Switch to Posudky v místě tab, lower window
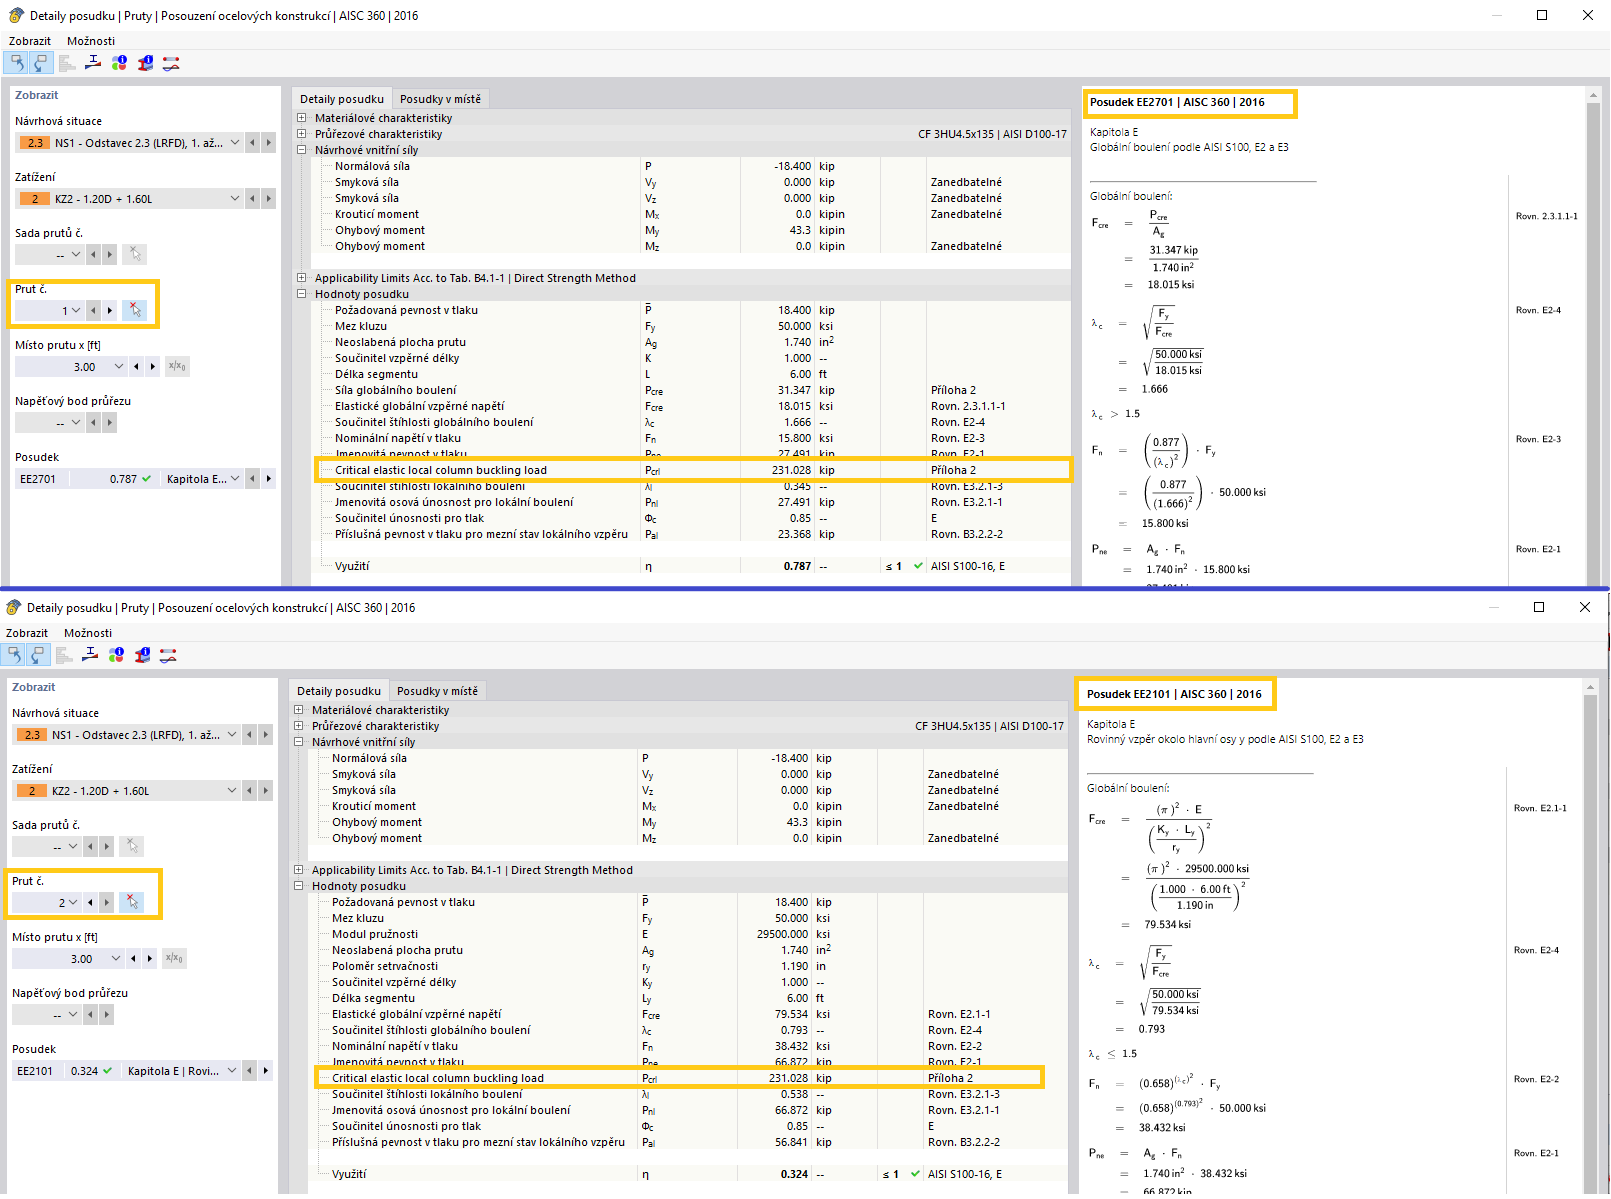The image size is (1611, 1199). click(x=437, y=691)
